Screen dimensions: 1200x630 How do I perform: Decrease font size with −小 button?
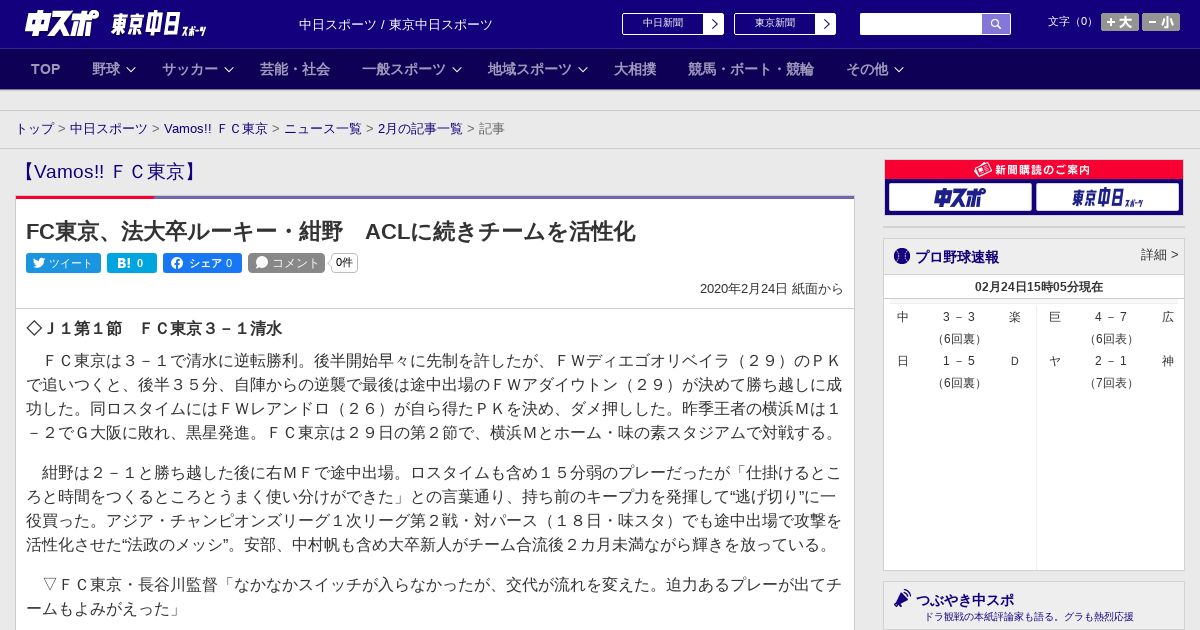click(x=1161, y=22)
